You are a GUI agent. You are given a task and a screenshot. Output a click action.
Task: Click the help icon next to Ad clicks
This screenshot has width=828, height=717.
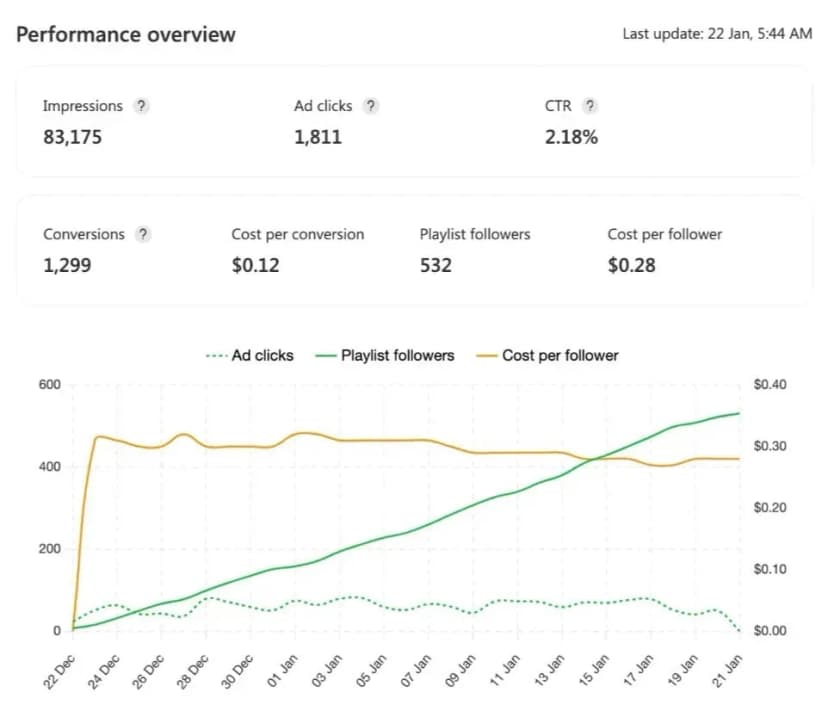(371, 106)
